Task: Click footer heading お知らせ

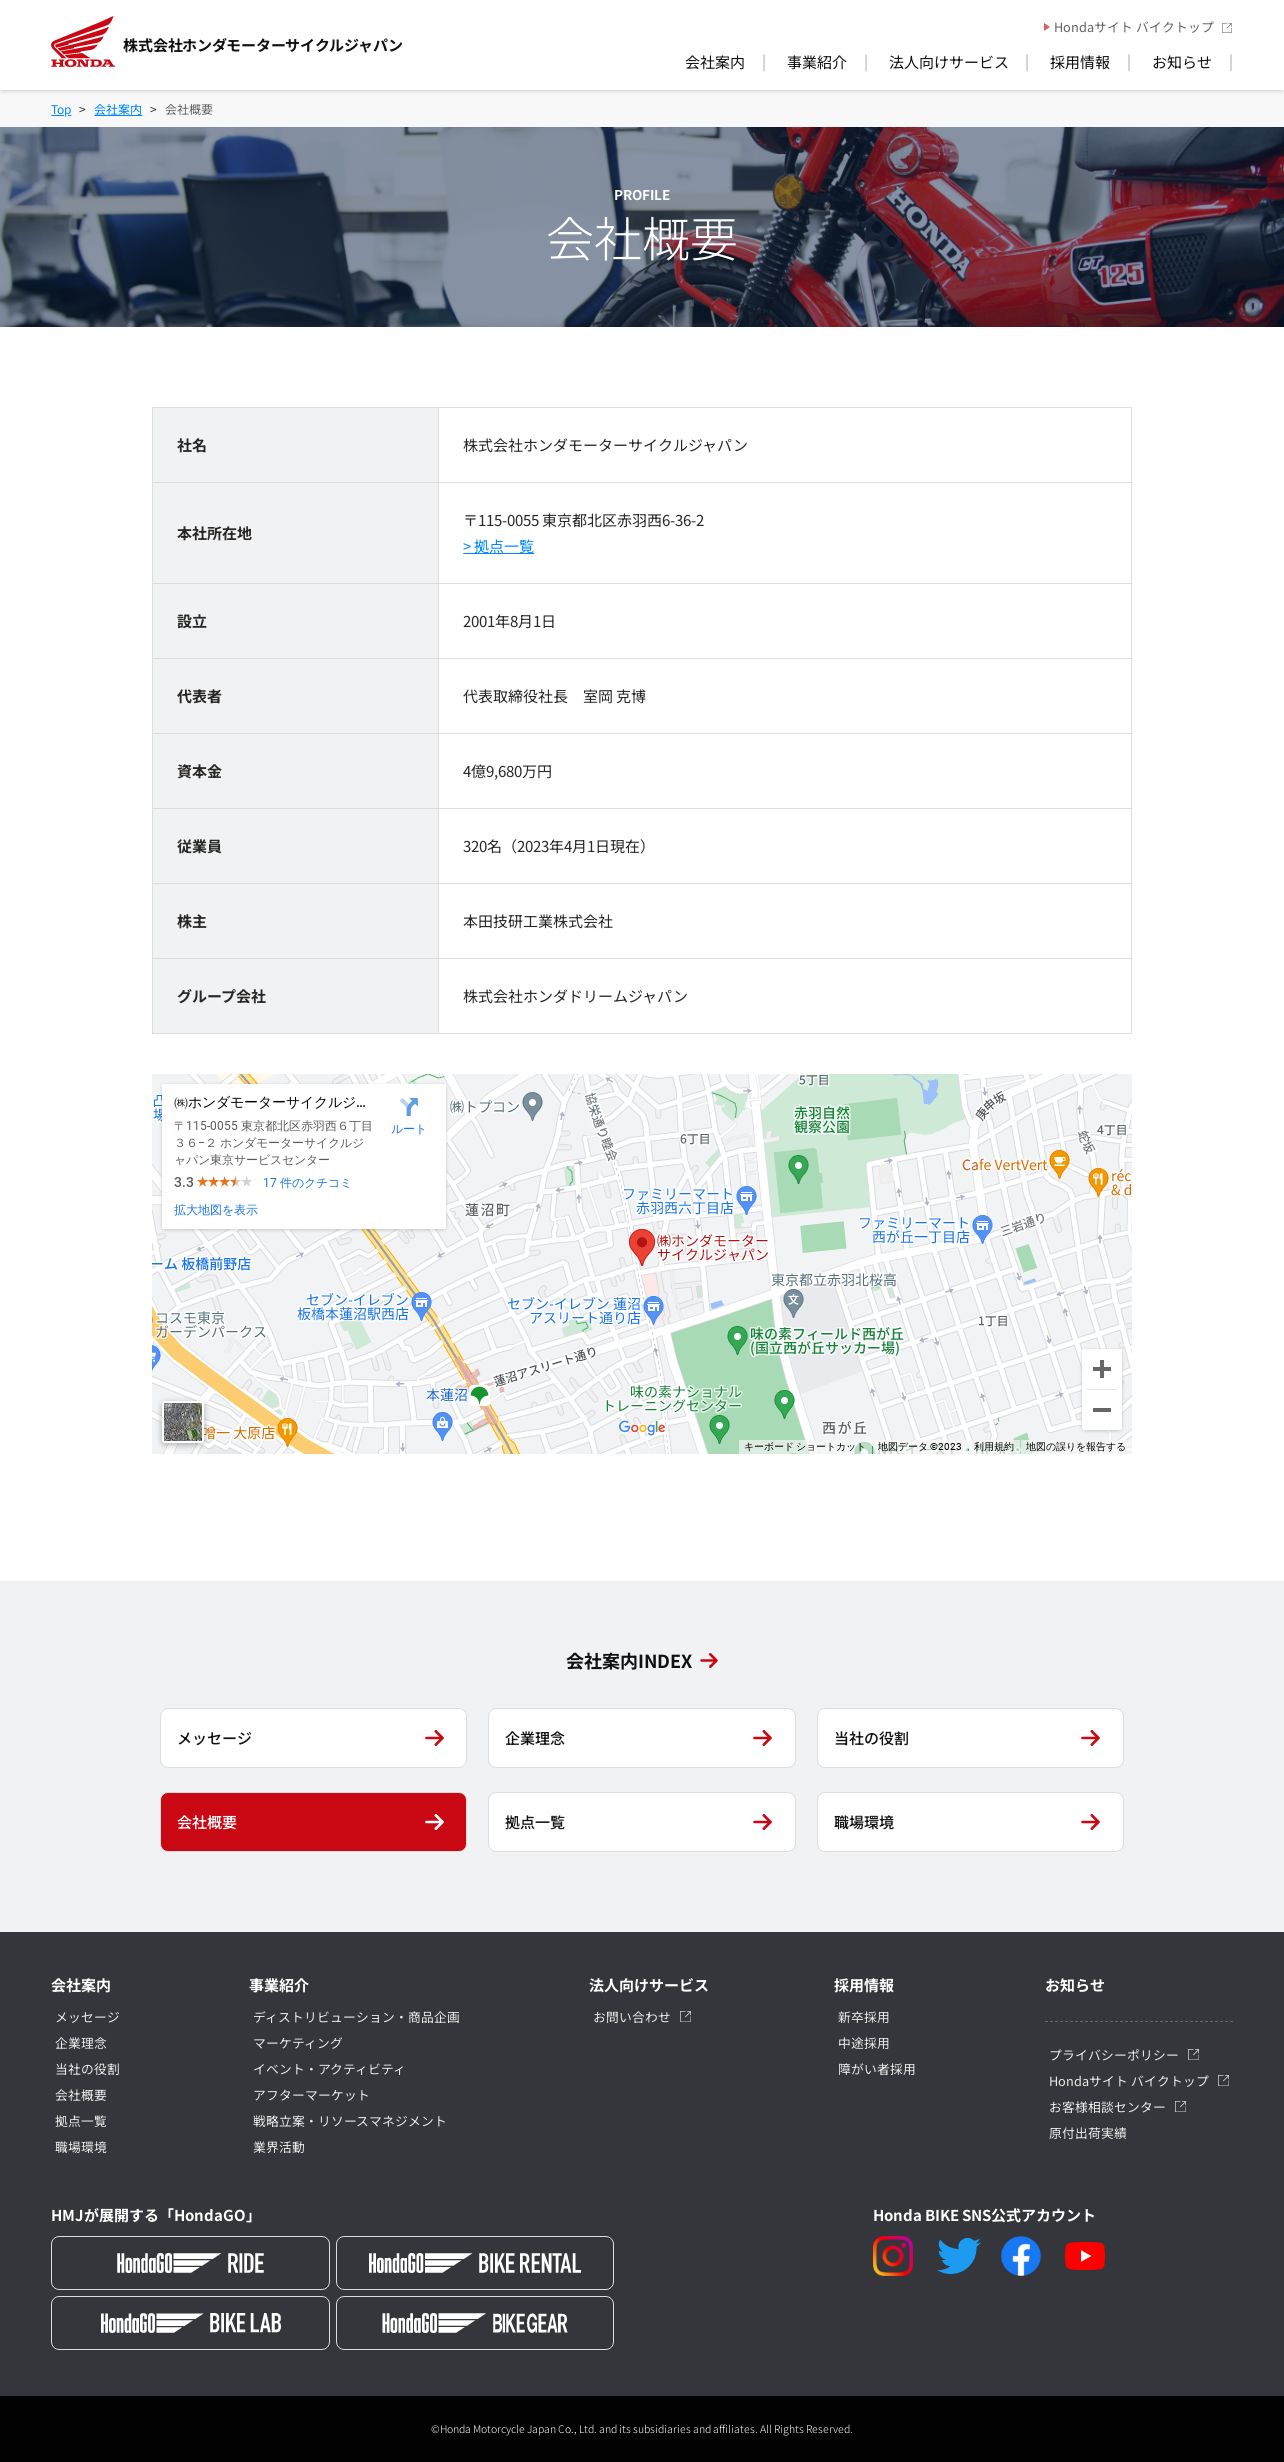Action: coord(1075,1985)
